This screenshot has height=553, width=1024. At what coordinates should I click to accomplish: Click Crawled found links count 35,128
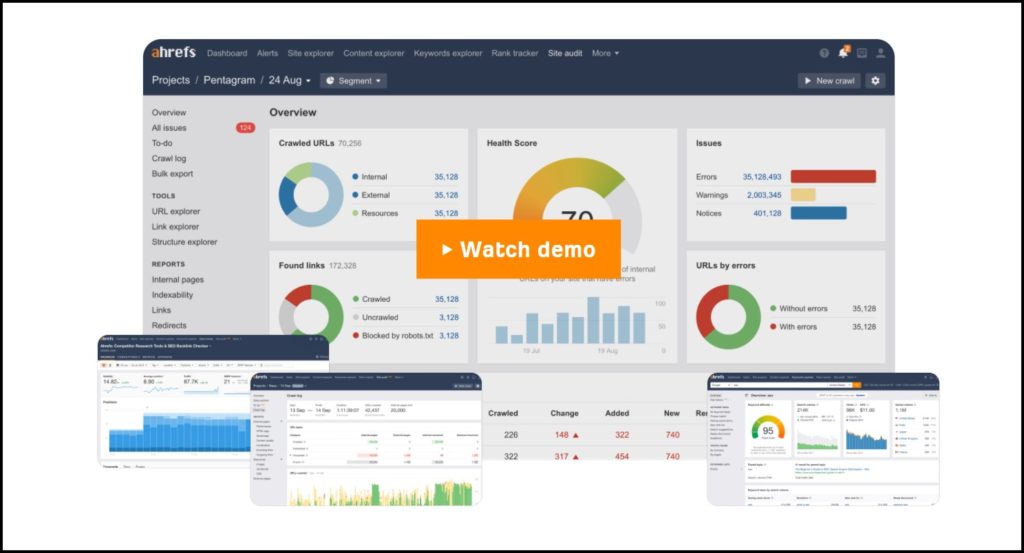tap(447, 299)
